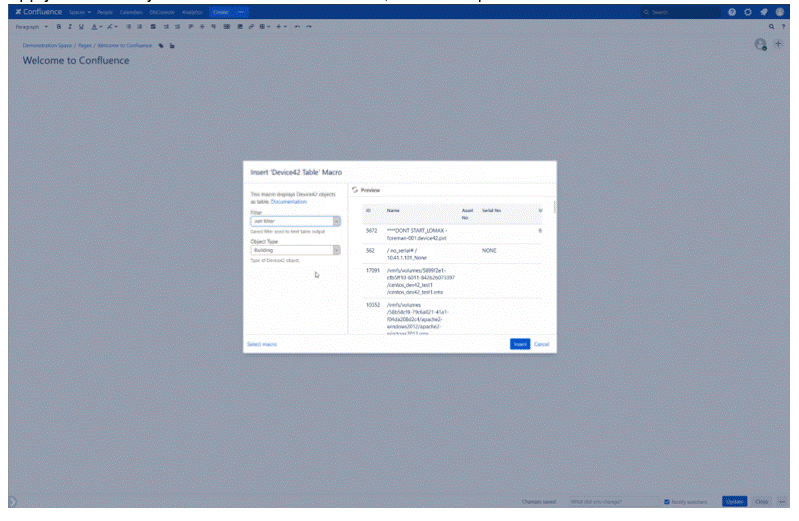Click the Documentation link
Viewport: 799px width, 521px height.
tap(289, 202)
